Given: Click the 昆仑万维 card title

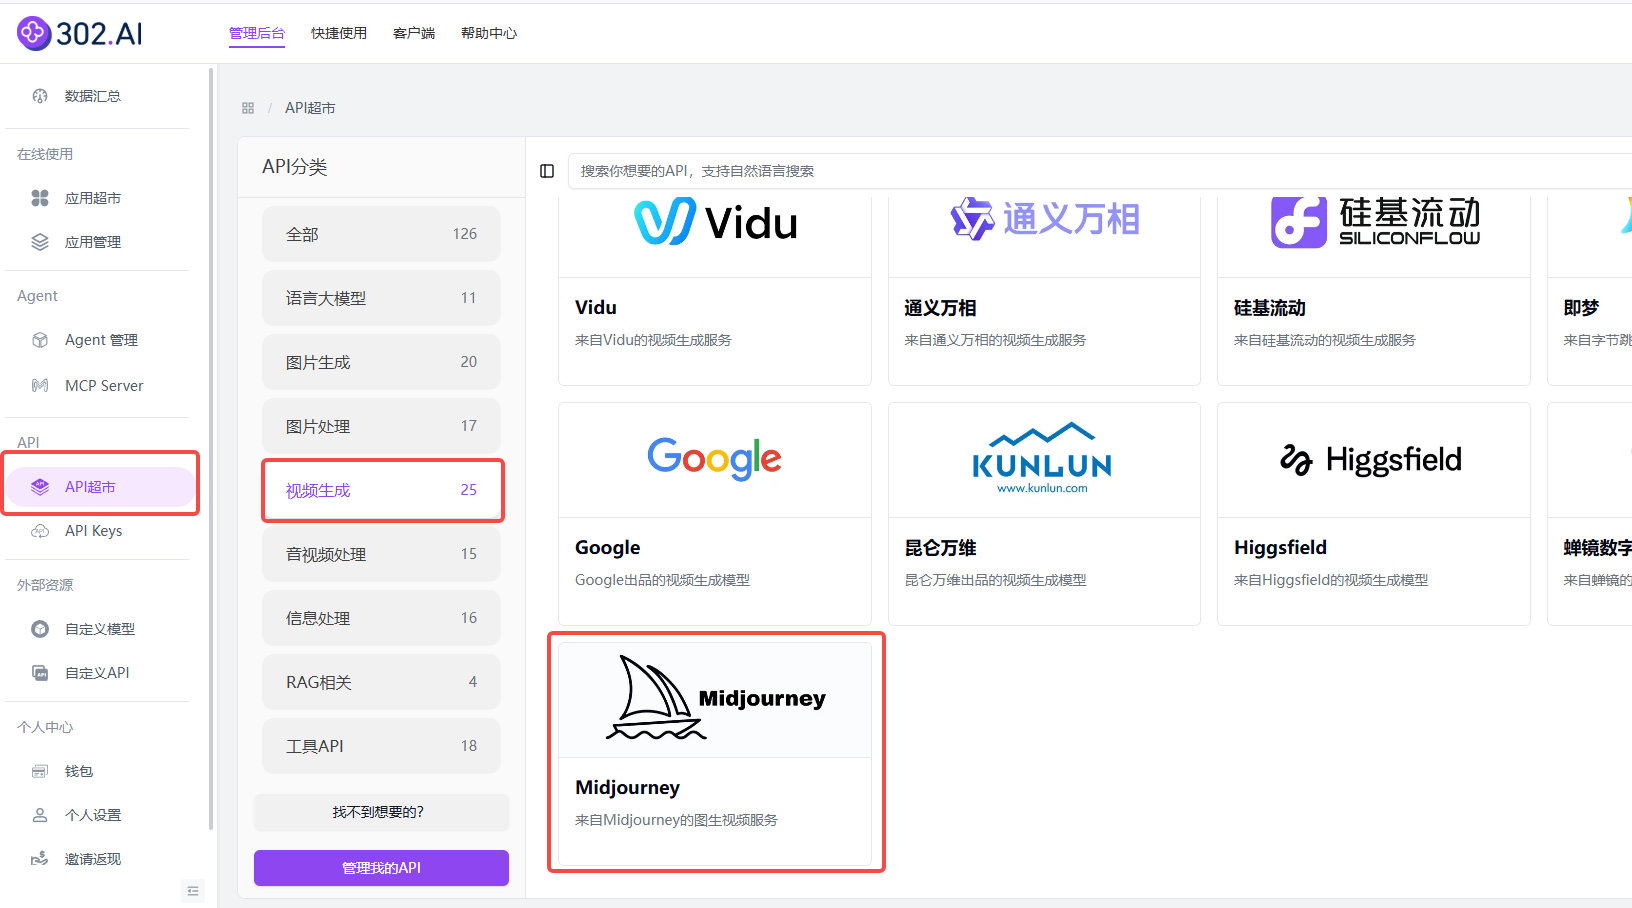Looking at the screenshot, I should point(940,548).
